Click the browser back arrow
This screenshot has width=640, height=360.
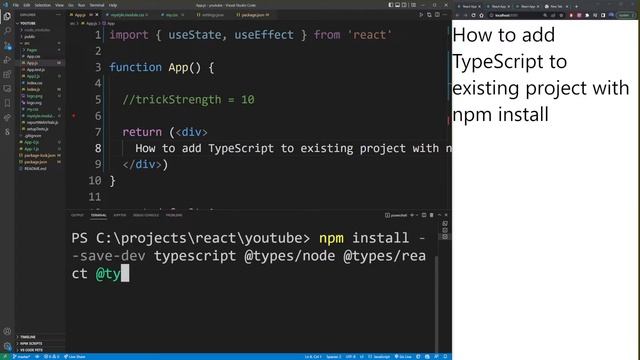[x=458, y=15]
